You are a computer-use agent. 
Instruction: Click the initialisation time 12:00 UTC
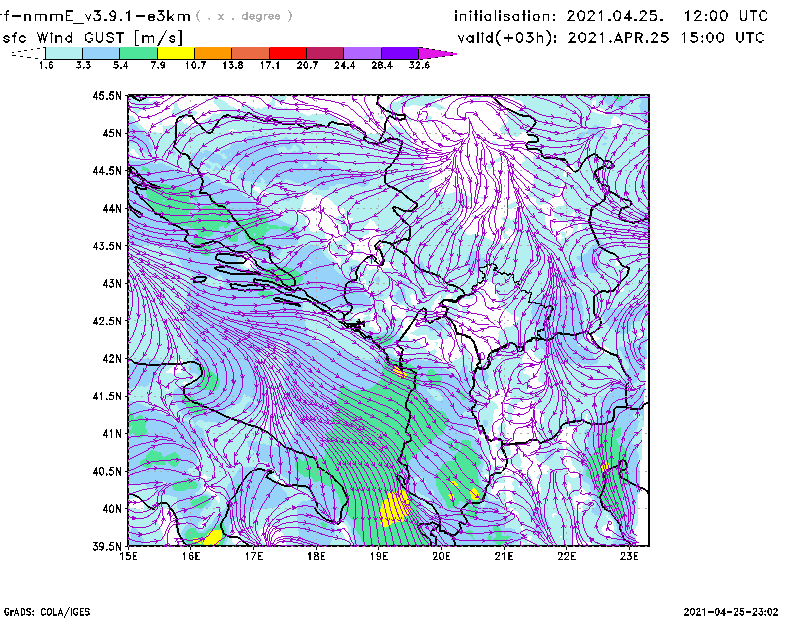point(726,16)
